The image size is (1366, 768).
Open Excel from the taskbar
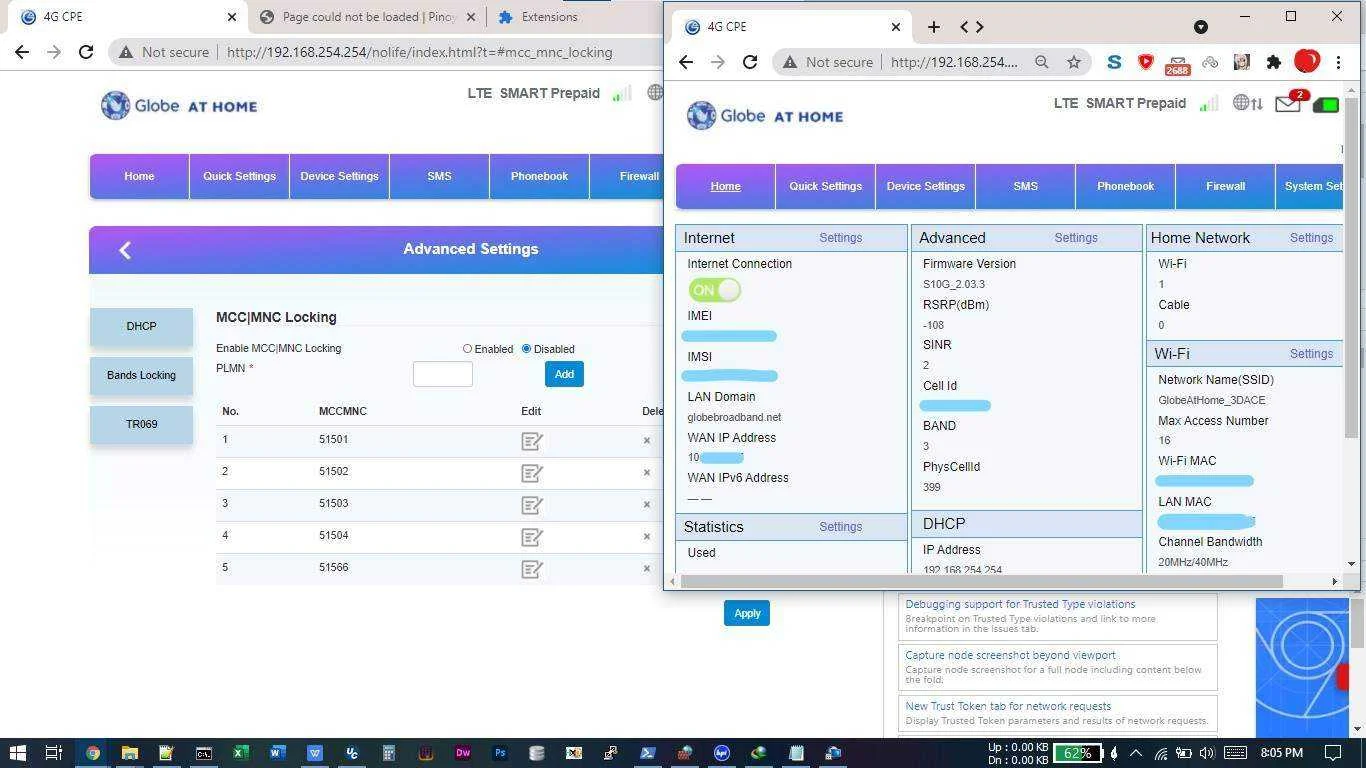tap(240, 753)
